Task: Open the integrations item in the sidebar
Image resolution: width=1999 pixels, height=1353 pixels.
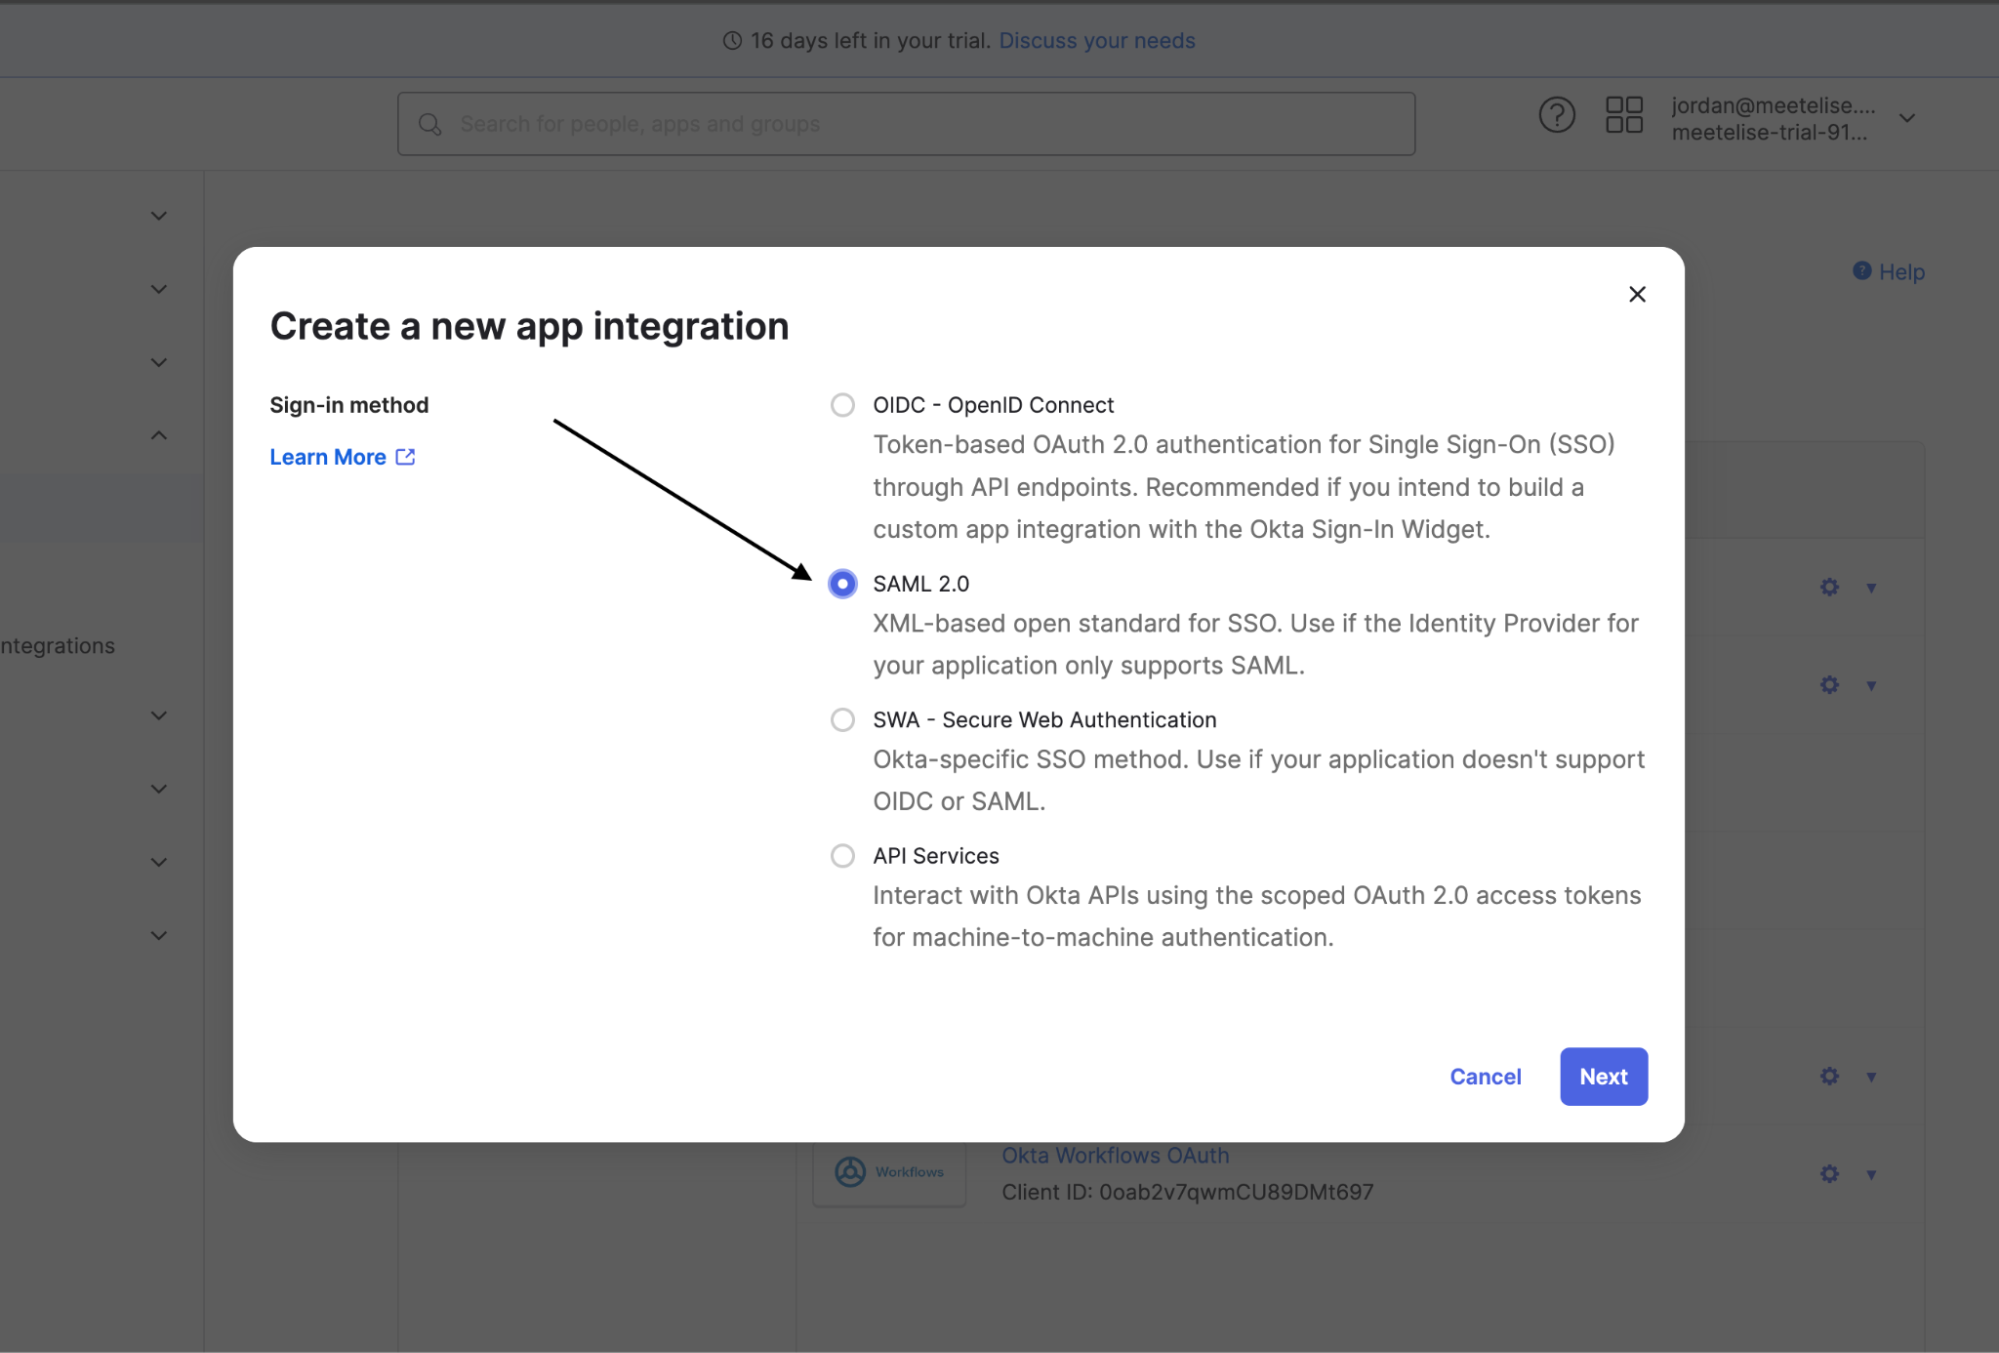Action: pyautogui.click(x=58, y=646)
